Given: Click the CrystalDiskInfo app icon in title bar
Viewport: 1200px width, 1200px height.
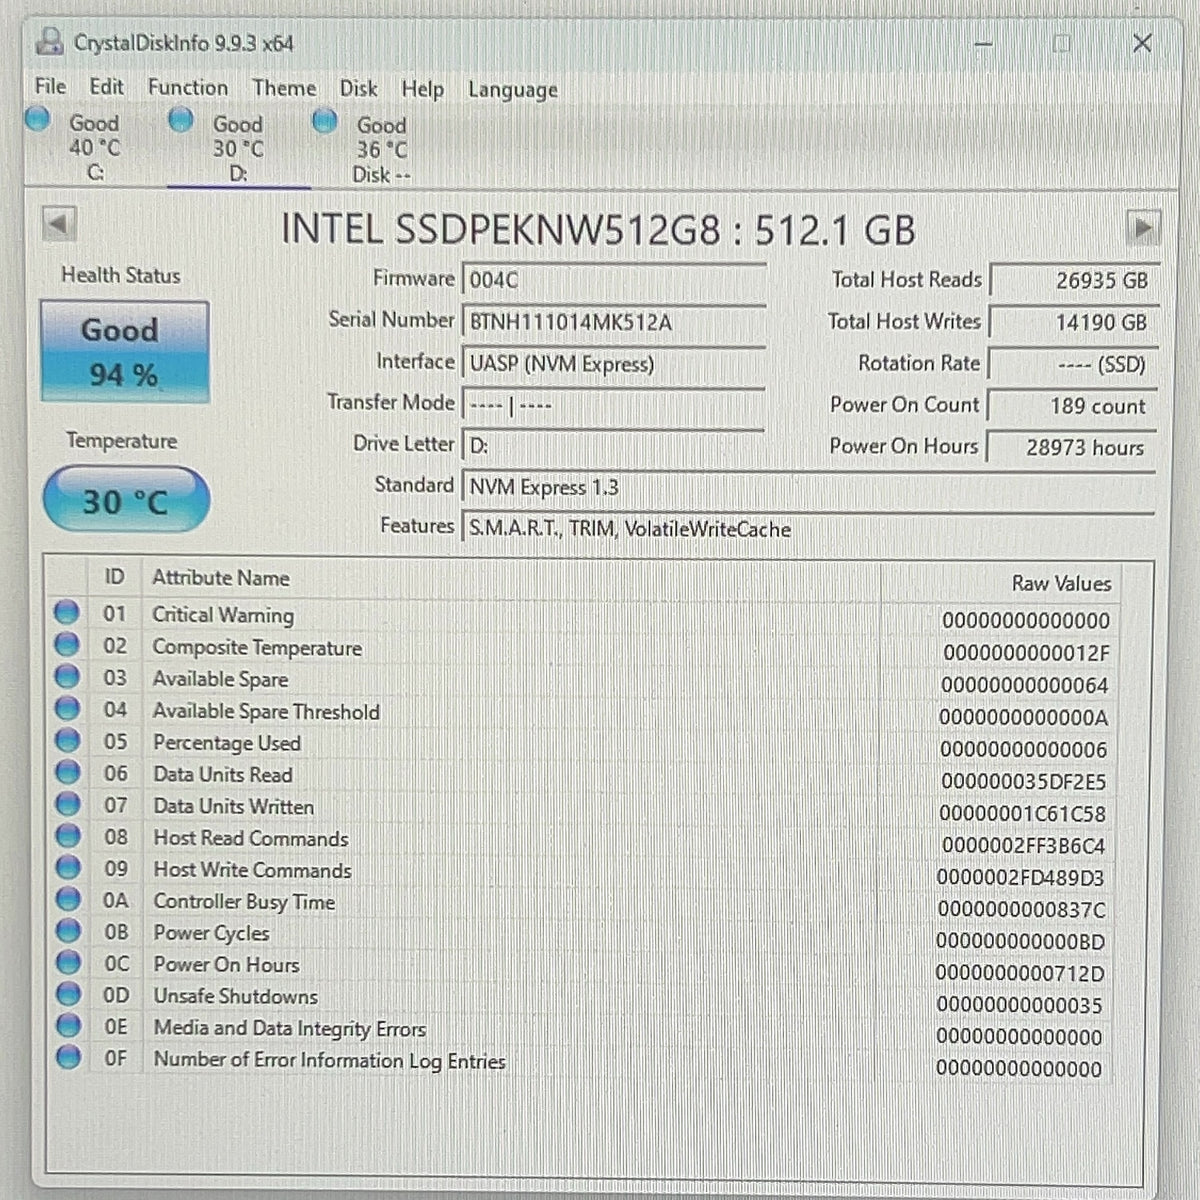Looking at the screenshot, I should click(49, 43).
